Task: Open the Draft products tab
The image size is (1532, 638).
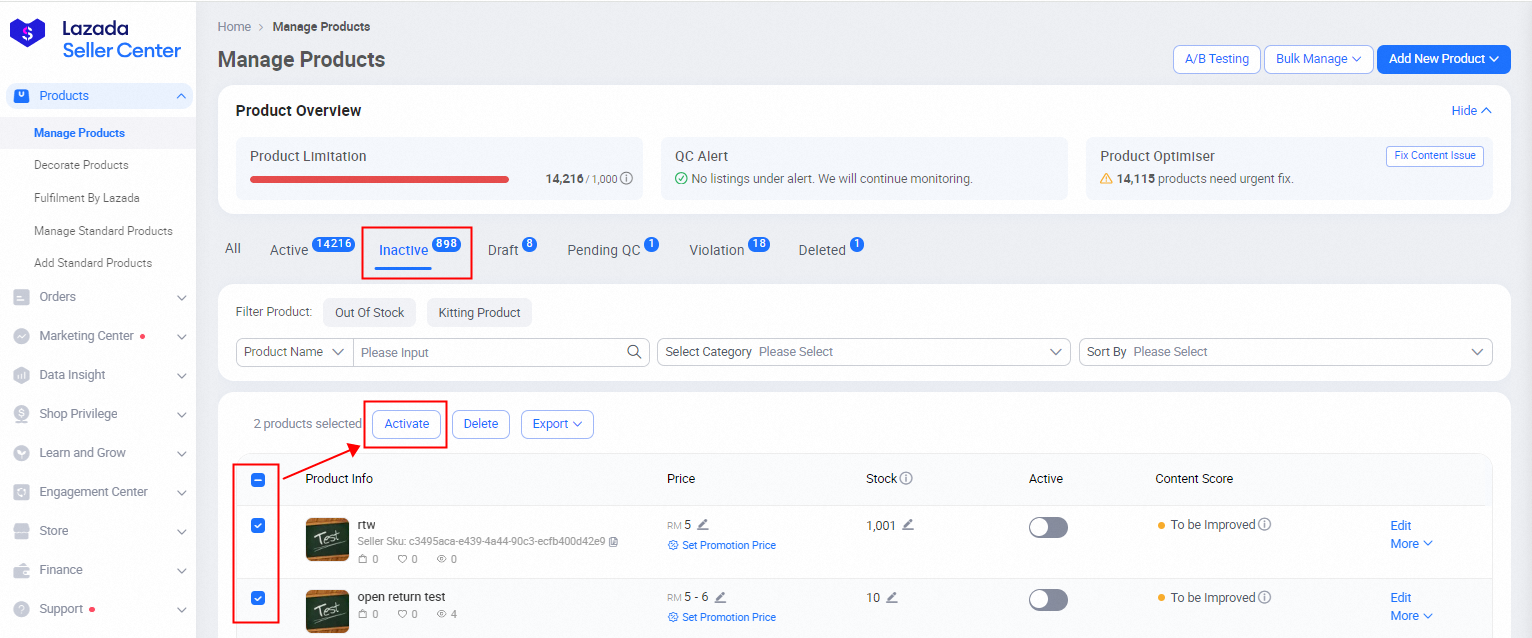Action: 504,249
